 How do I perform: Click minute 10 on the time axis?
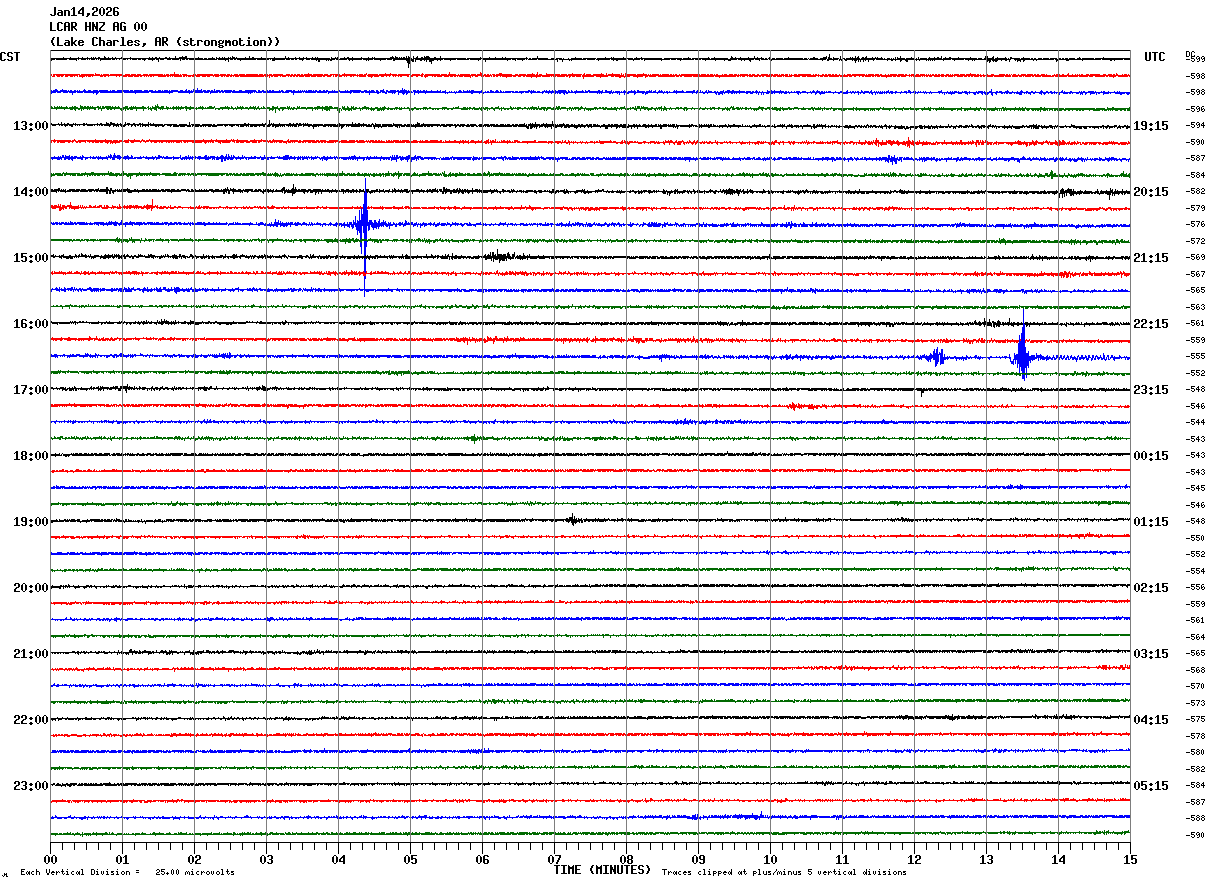(x=771, y=859)
